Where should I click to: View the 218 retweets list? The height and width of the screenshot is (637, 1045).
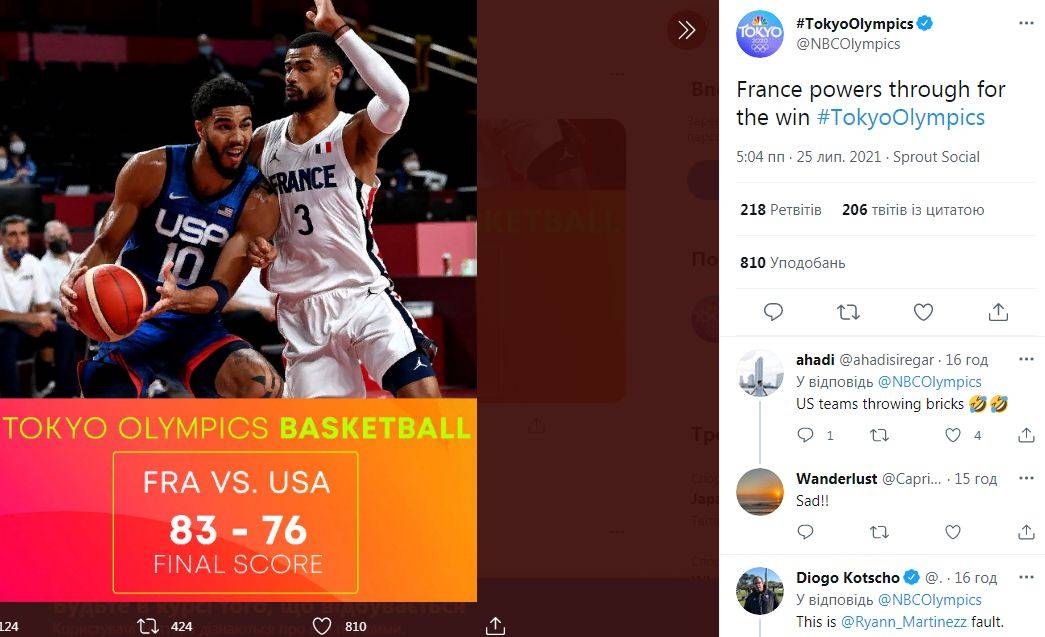coord(780,210)
